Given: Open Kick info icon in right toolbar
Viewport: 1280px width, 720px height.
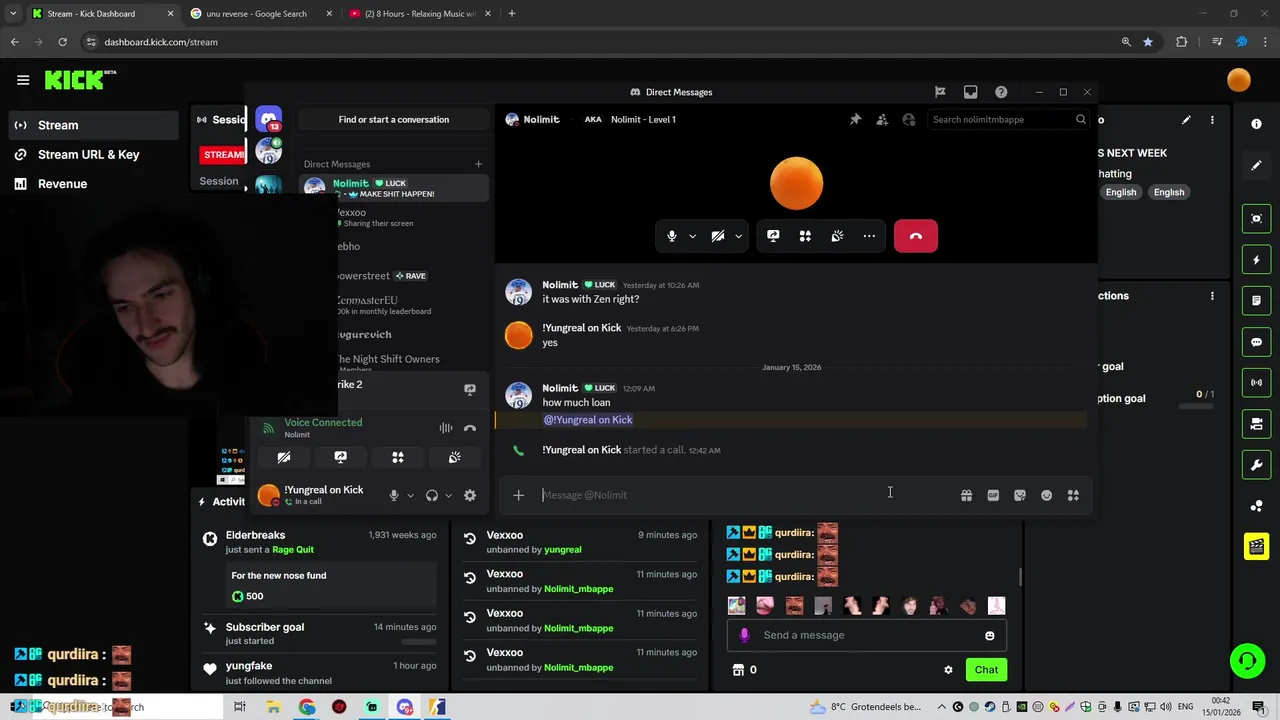Looking at the screenshot, I should coord(1256,124).
